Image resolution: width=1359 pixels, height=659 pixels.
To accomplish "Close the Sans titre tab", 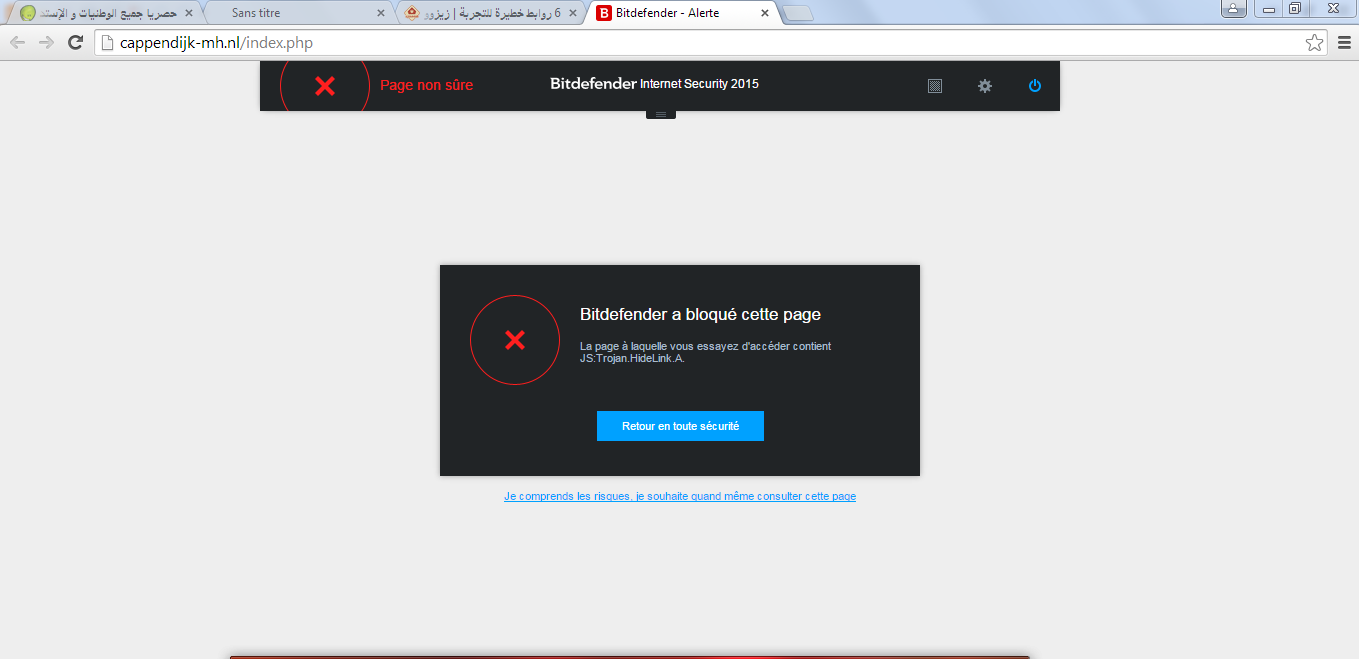I will pos(380,13).
